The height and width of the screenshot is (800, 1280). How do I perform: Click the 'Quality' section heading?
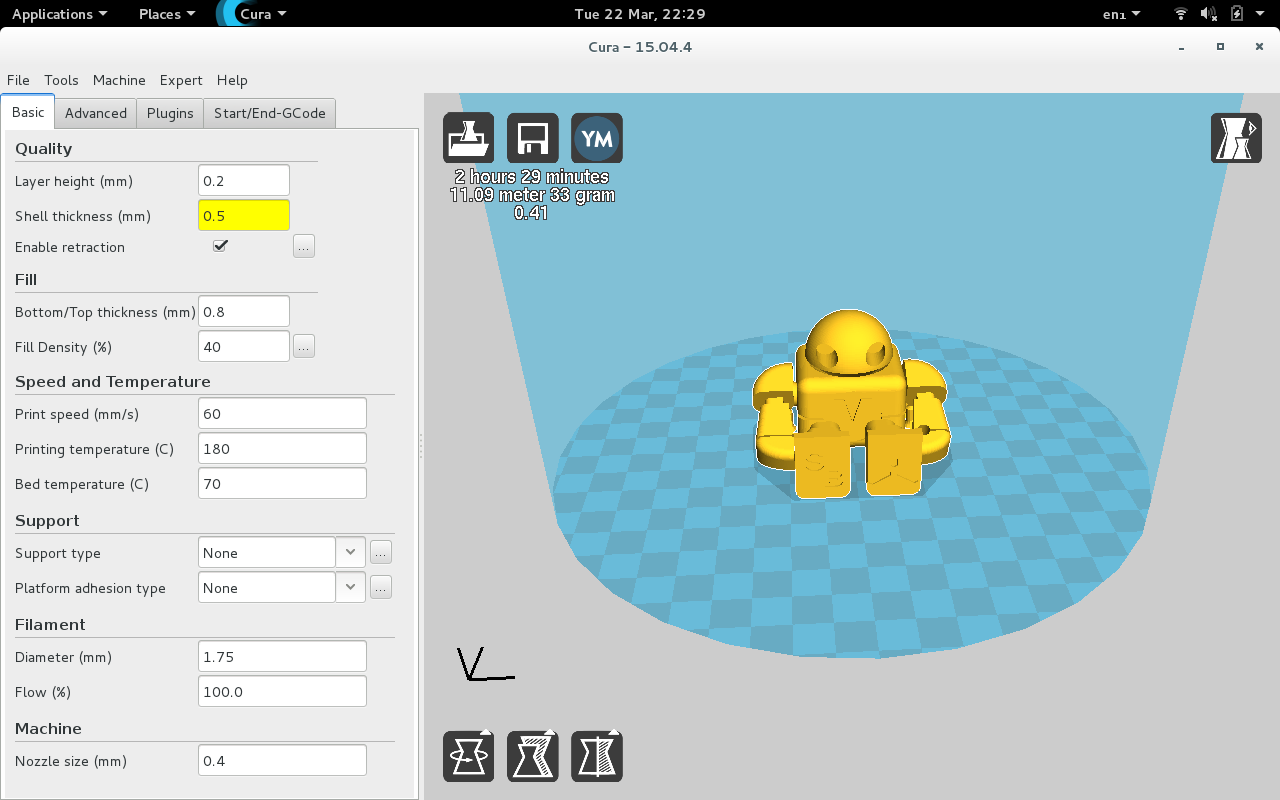tap(44, 148)
